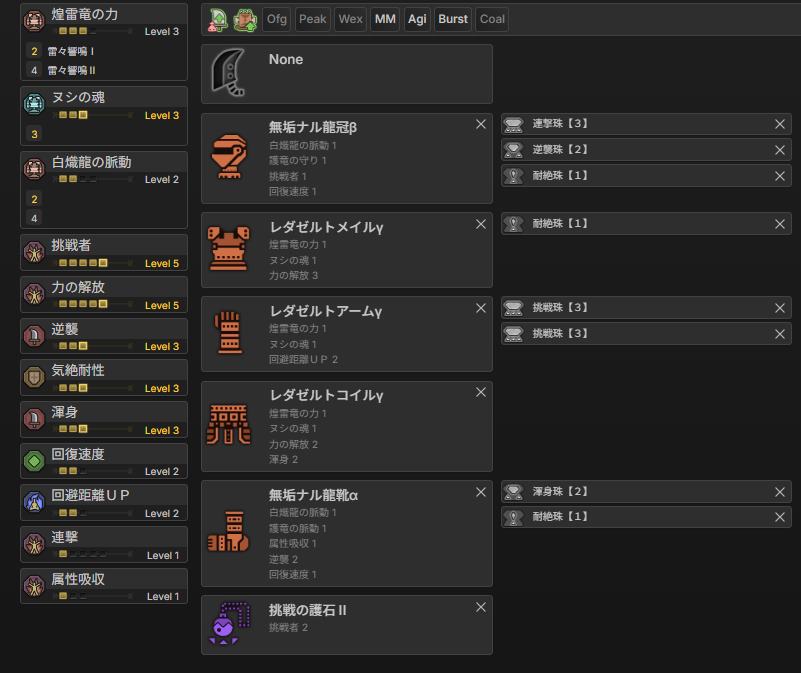This screenshot has height=673, width=801.
Task: Select the 無垢ナル龍冠β helmet icon
Action: click(228, 158)
